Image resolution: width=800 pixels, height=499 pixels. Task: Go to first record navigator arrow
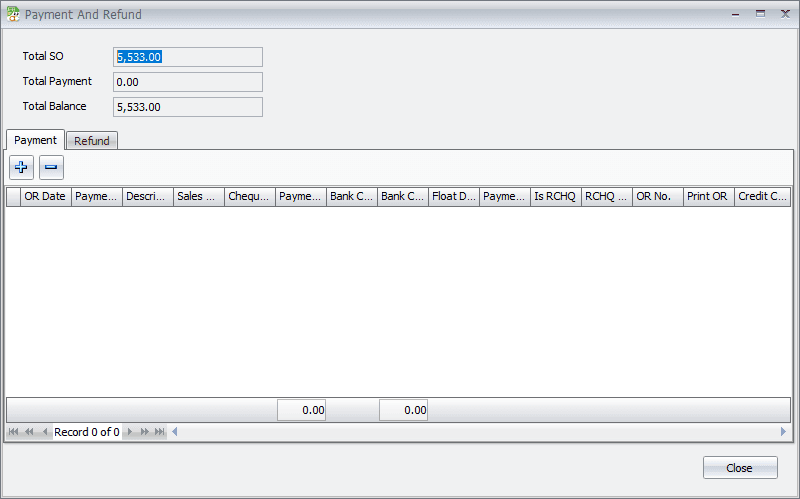click(13, 432)
